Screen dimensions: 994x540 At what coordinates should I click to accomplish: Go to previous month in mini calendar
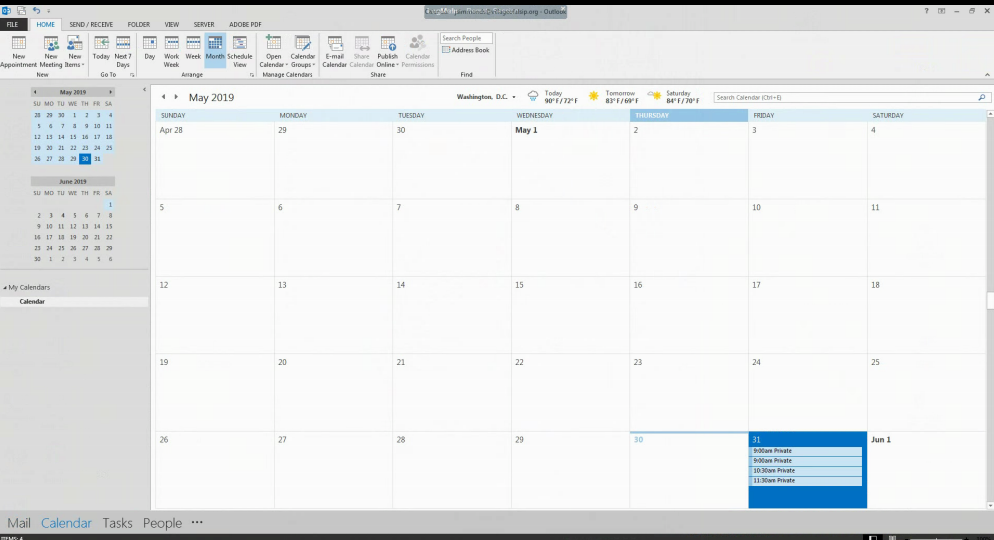tap(35, 92)
